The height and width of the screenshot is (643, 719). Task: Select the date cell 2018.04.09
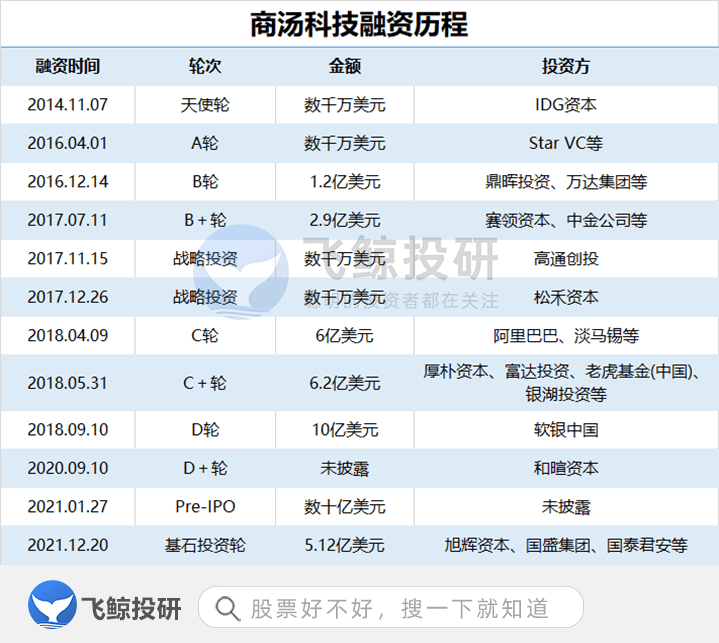(67, 336)
